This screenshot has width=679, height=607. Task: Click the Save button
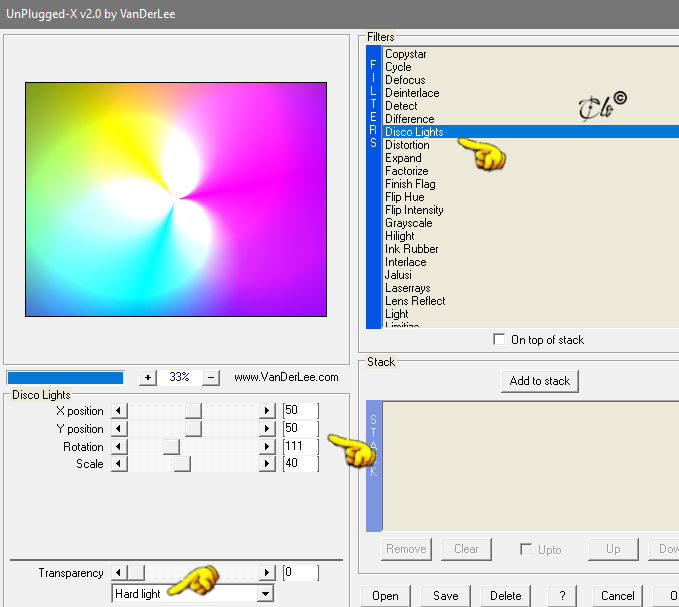(445, 596)
